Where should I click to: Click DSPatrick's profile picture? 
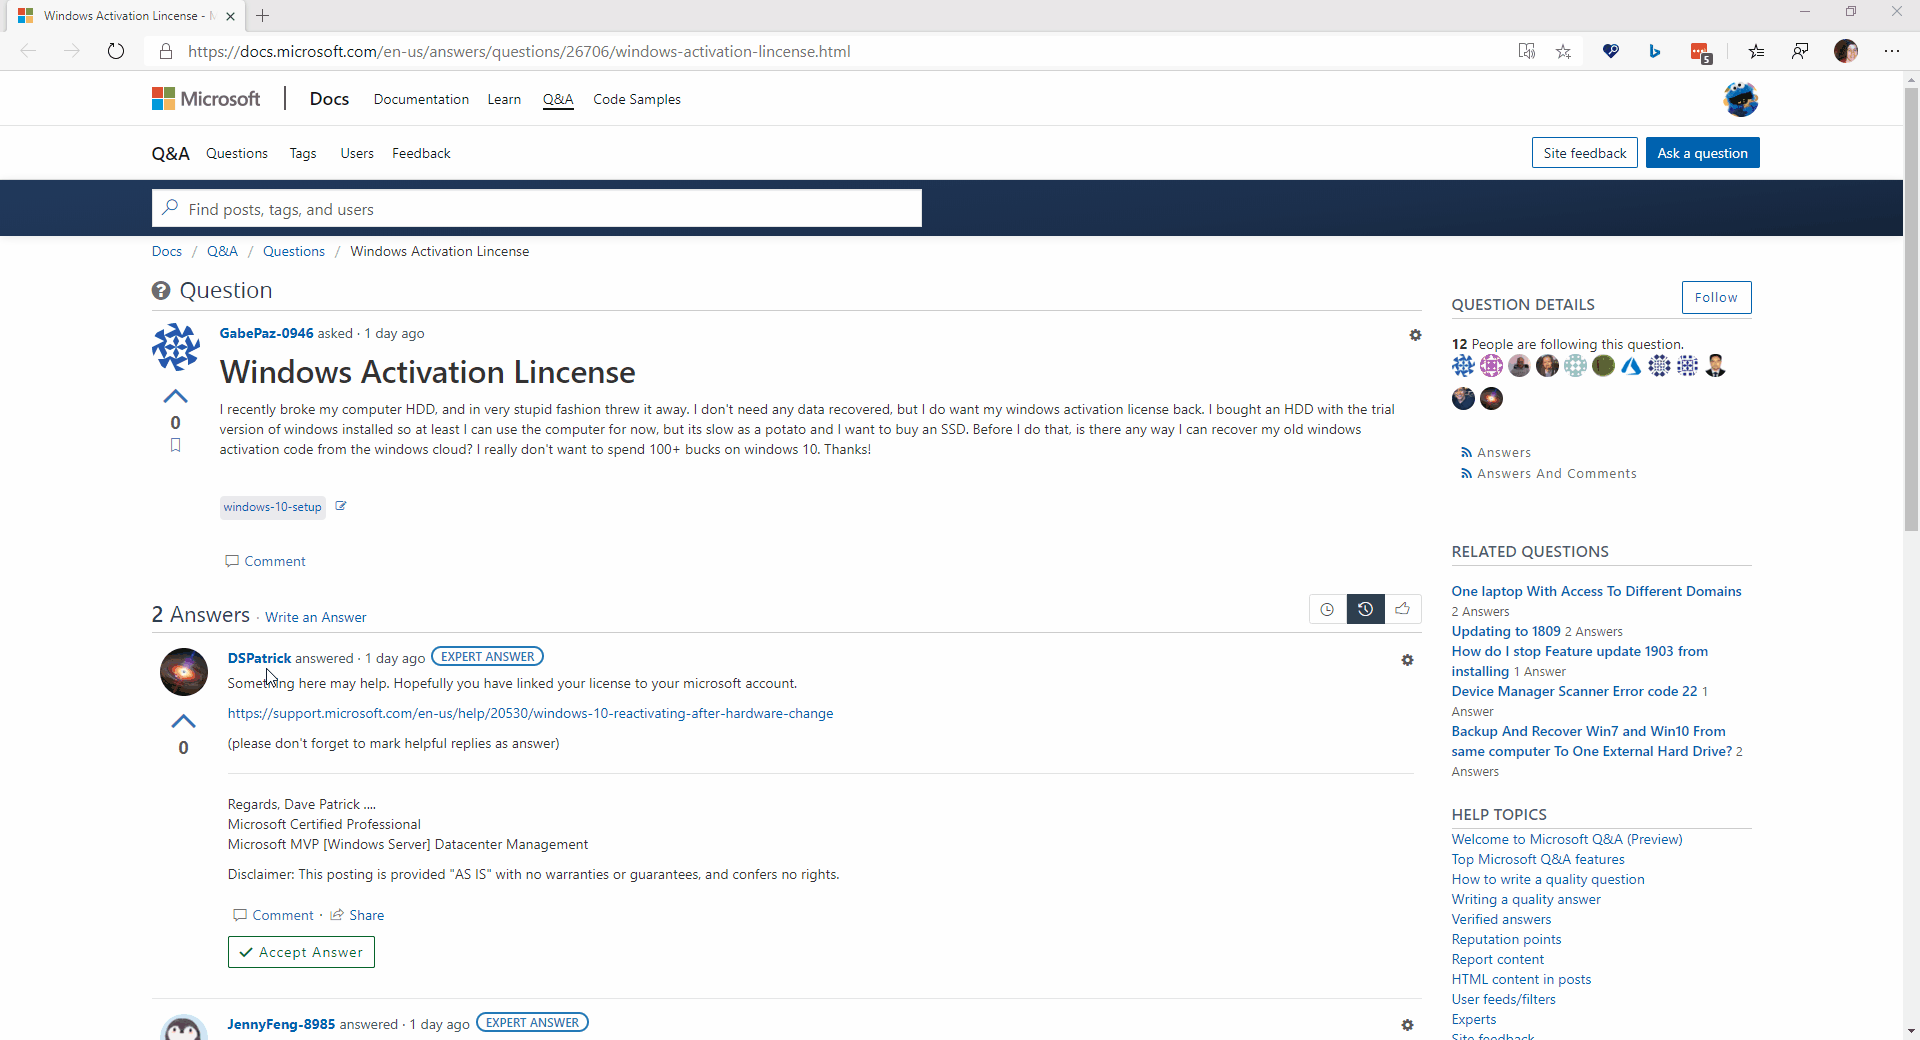click(184, 672)
